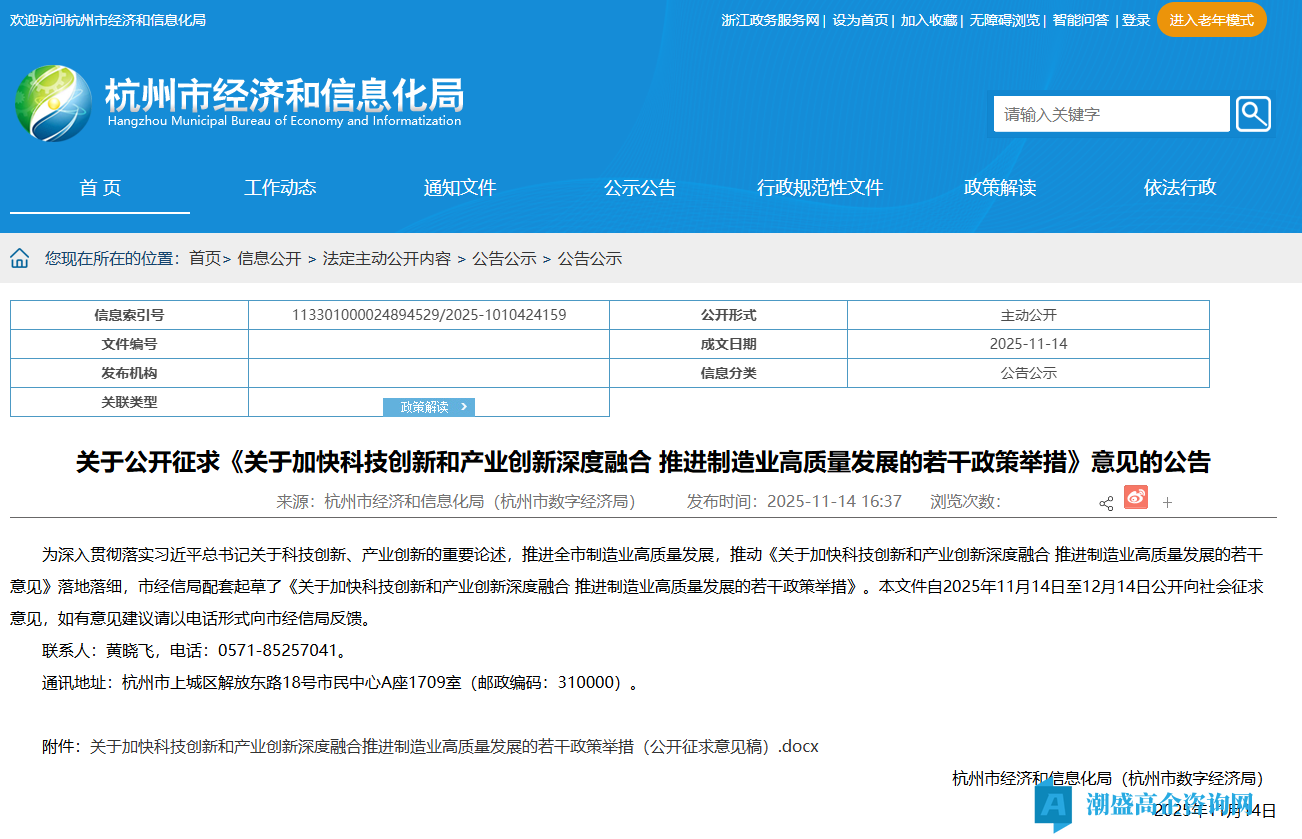Open the 政策解读 button in 关联类型 row
1302x839 pixels.
(428, 406)
